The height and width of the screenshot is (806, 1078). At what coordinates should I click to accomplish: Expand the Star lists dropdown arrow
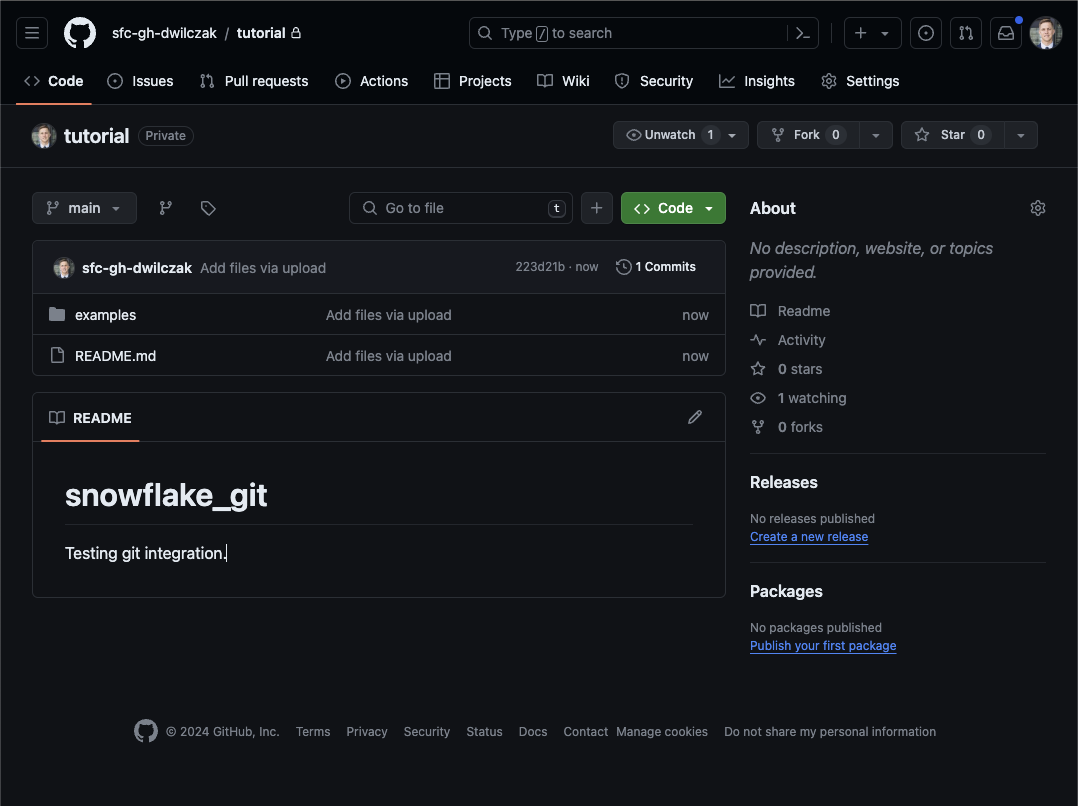(1021, 135)
